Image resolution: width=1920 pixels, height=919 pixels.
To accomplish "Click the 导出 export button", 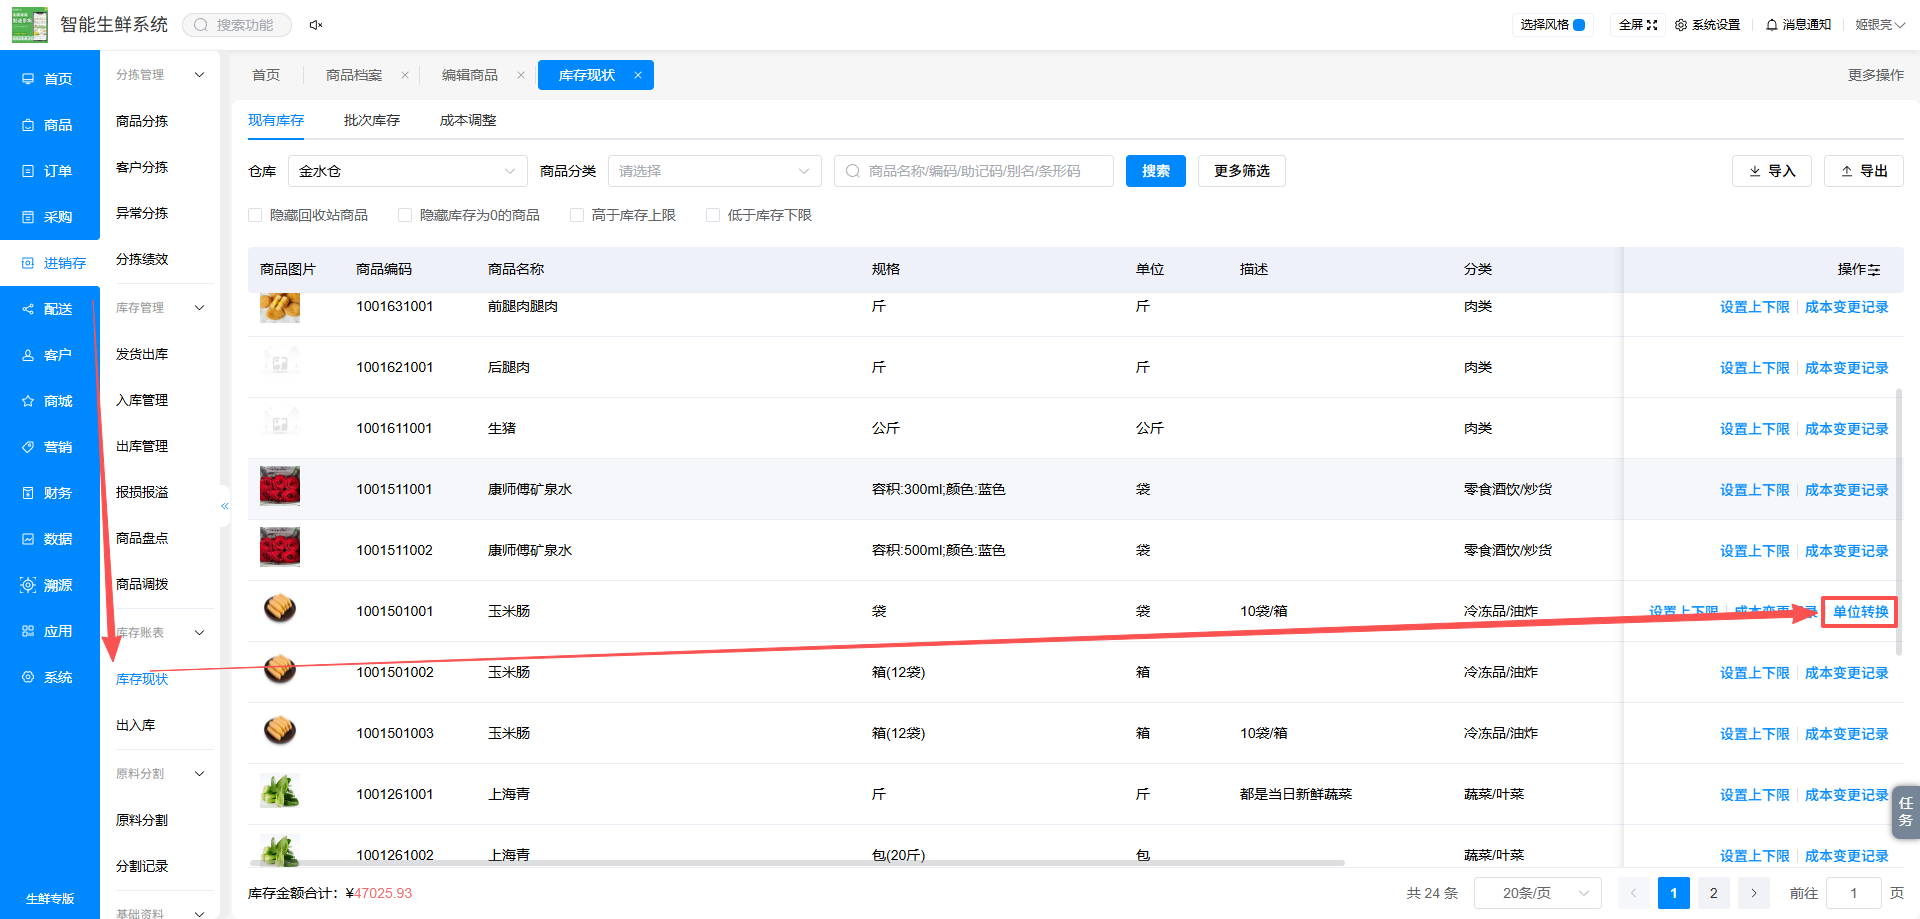I will pyautogui.click(x=1864, y=171).
